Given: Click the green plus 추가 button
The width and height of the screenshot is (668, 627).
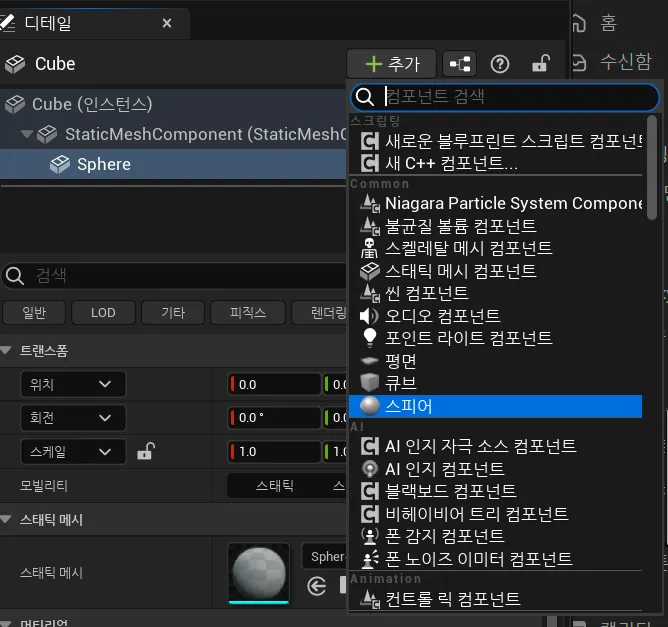Looking at the screenshot, I should pos(392,64).
